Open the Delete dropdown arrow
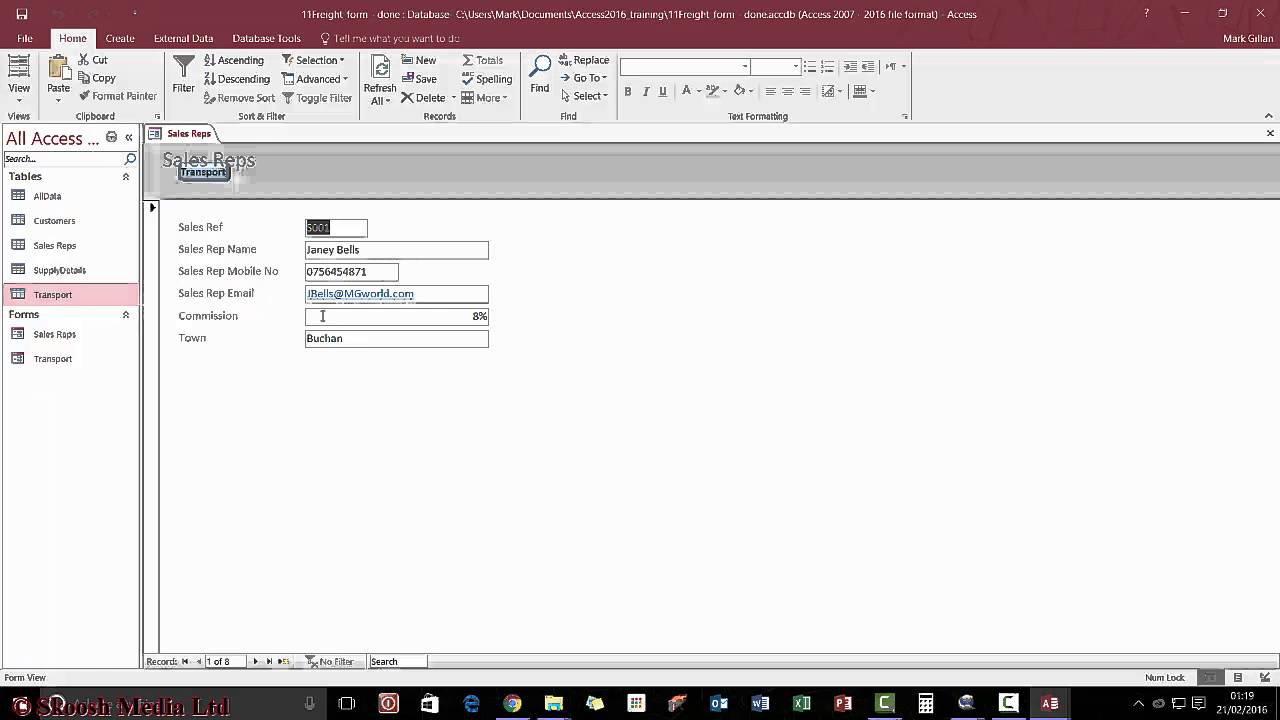1280x720 pixels. 454,98
